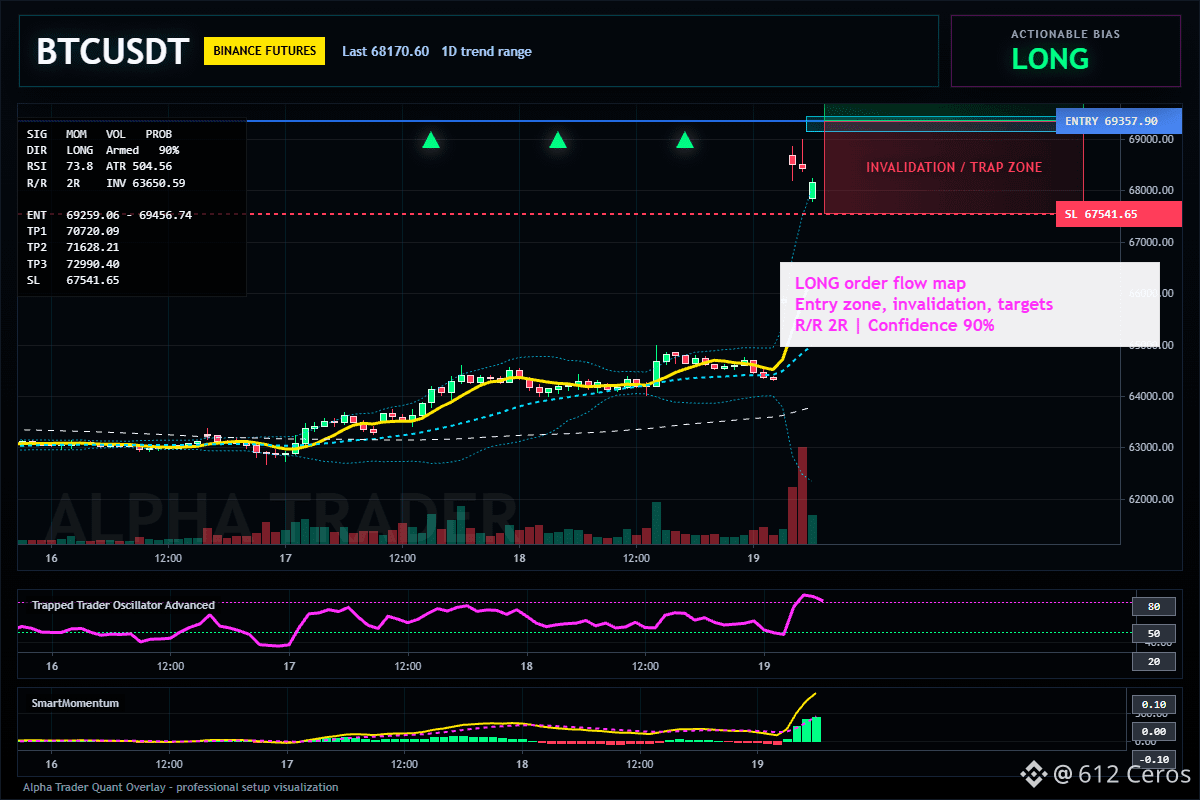Click the Trapped Trader Oscillator Advanced title
The height and width of the screenshot is (800, 1200).
pos(123,605)
